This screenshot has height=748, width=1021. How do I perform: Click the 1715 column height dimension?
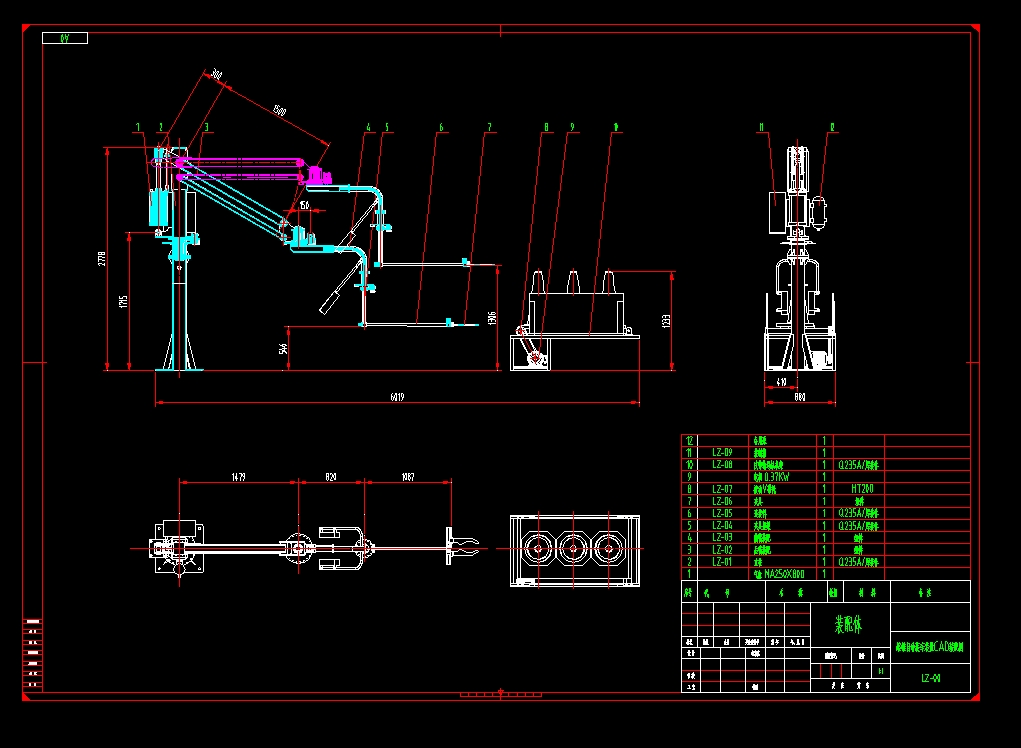pos(124,301)
